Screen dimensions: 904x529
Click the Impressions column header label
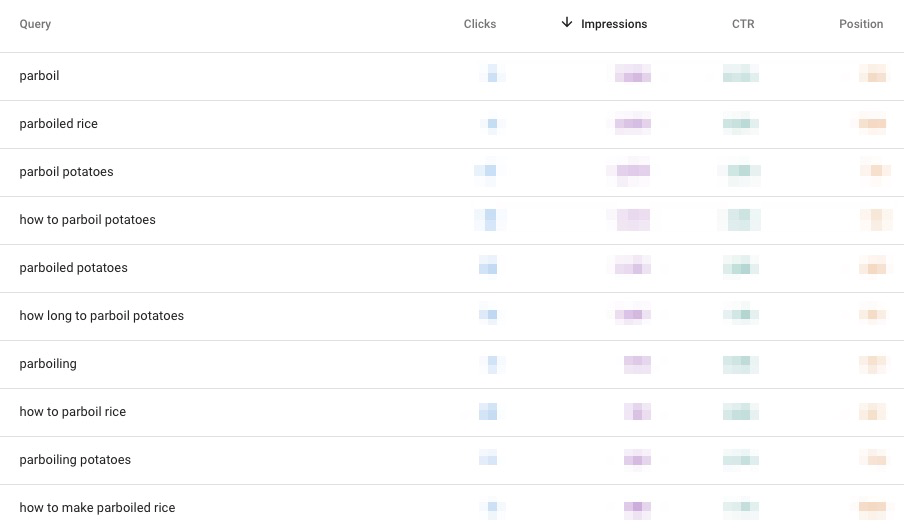pyautogui.click(x=613, y=24)
